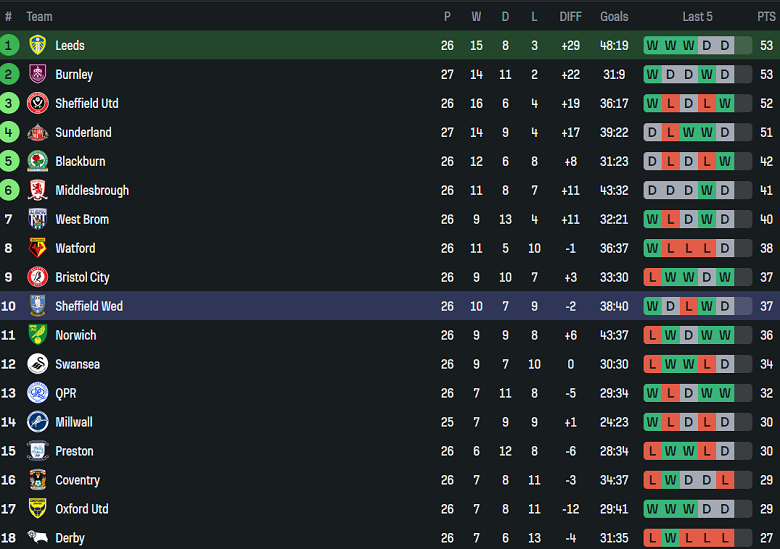Click the Sunderland club crest icon

(37, 132)
